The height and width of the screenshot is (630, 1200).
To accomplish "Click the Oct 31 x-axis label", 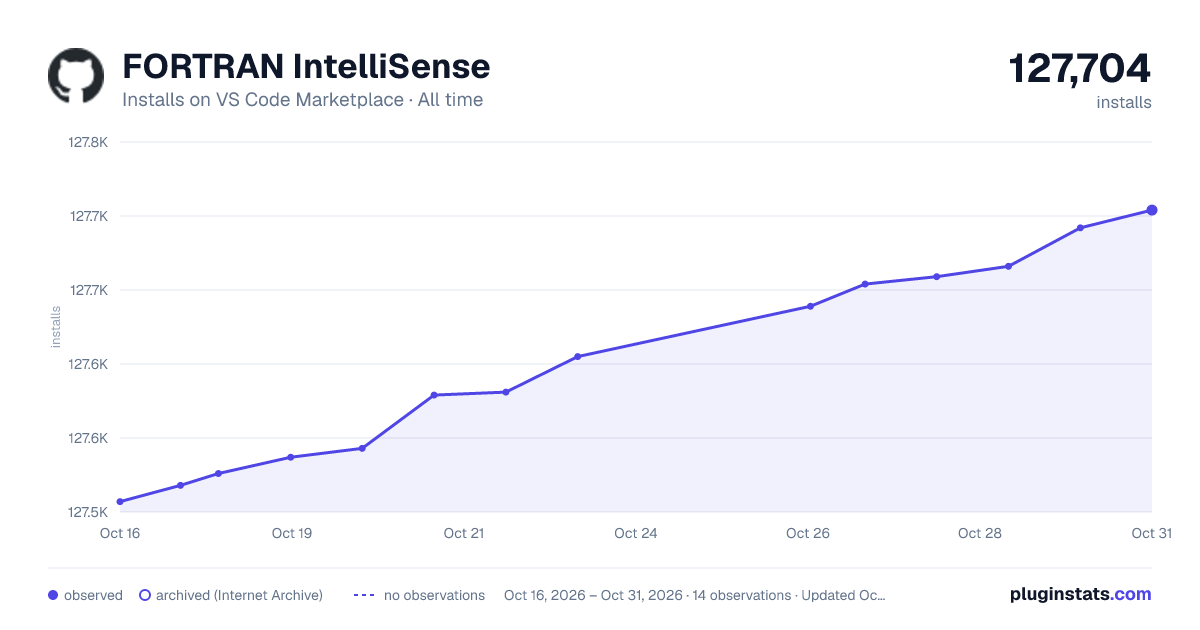I will click(1151, 533).
